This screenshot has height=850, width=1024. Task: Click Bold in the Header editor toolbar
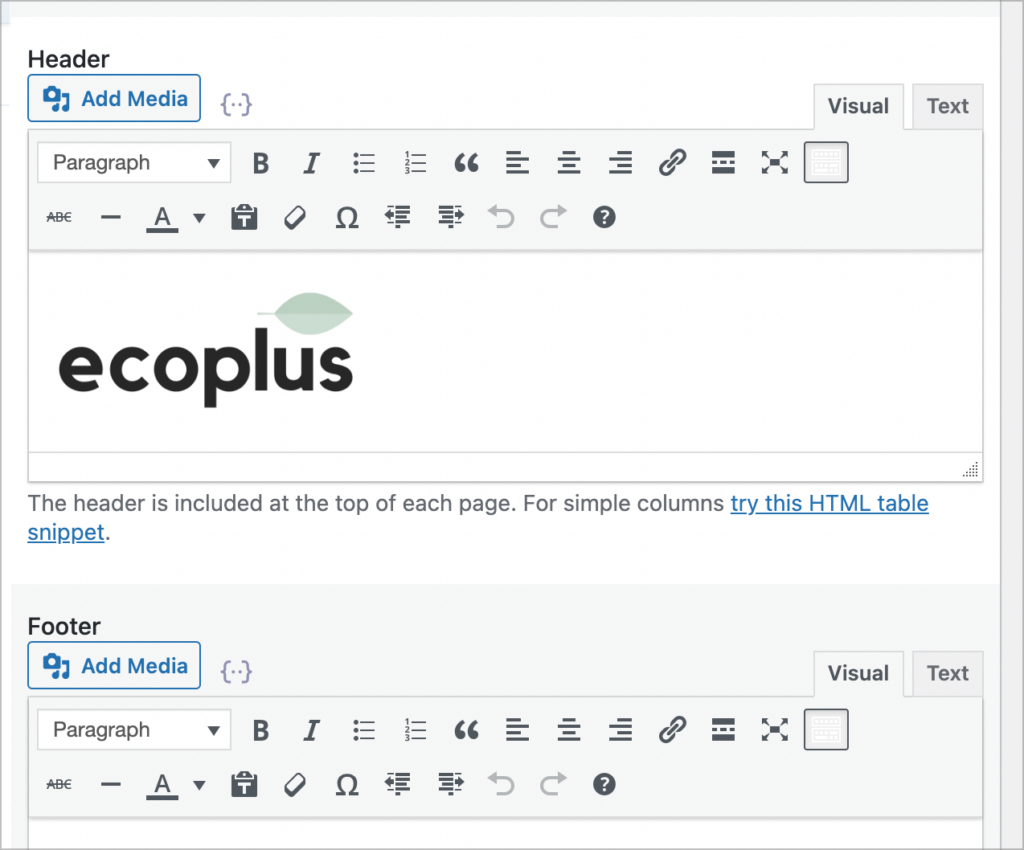(x=261, y=163)
